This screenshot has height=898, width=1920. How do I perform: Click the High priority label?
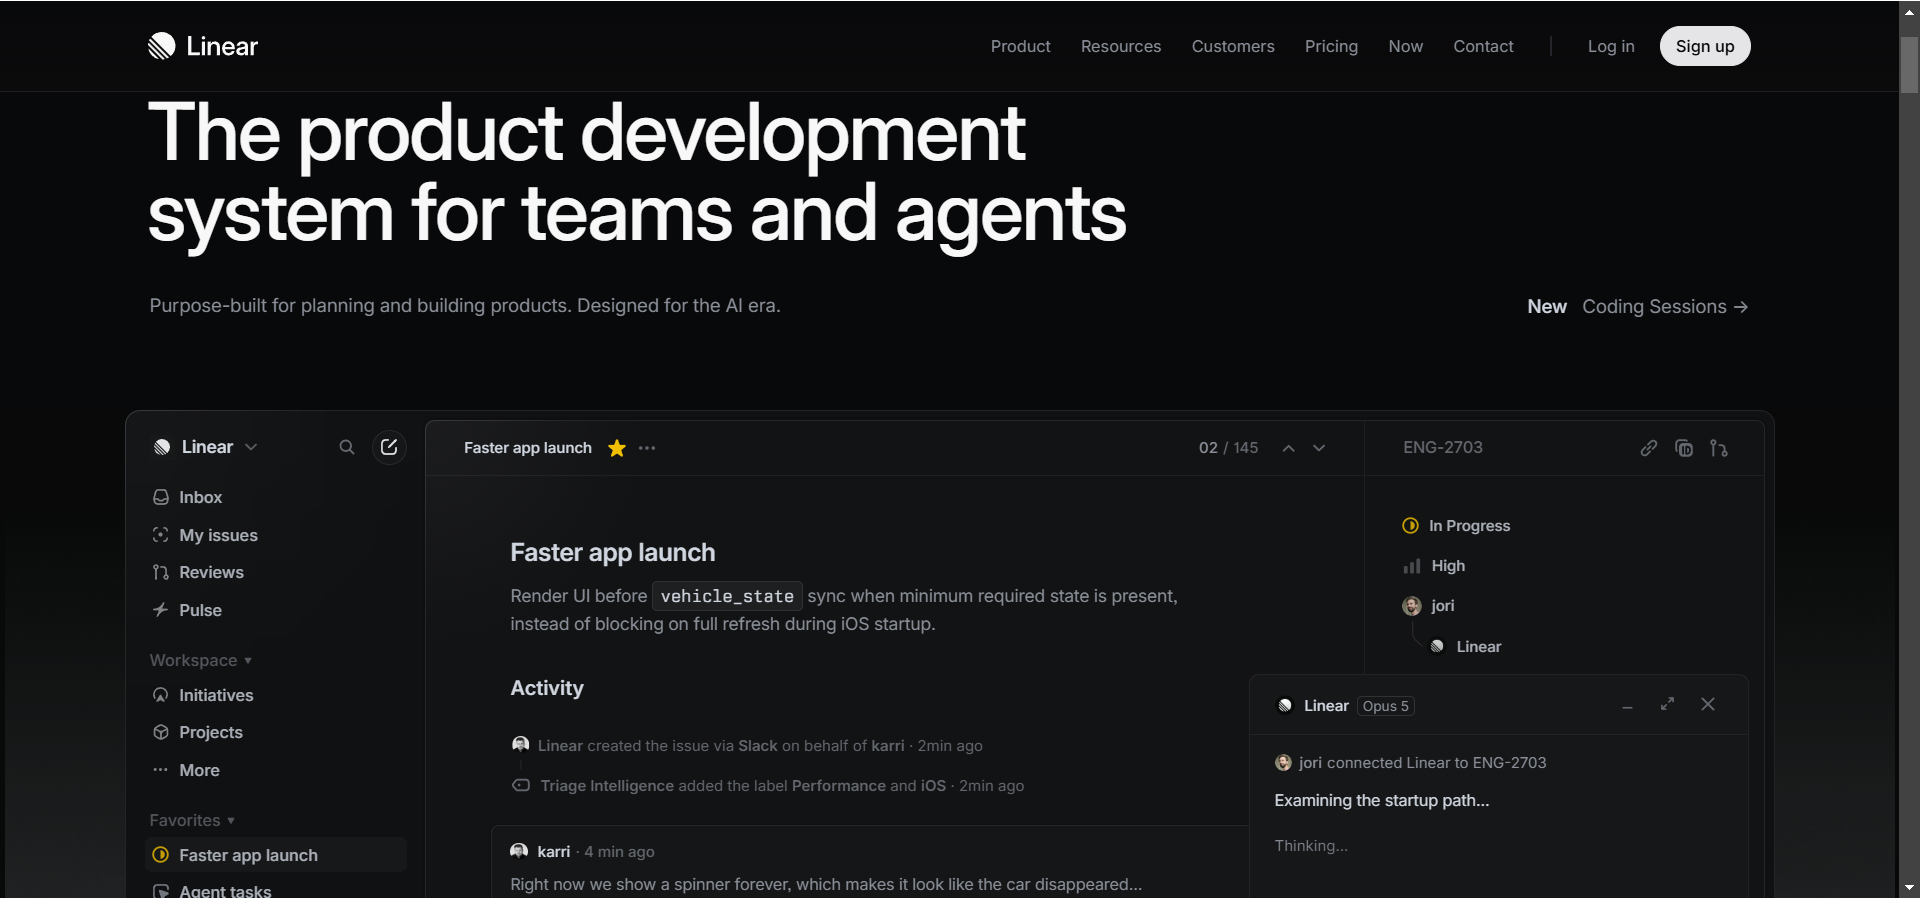click(x=1448, y=566)
